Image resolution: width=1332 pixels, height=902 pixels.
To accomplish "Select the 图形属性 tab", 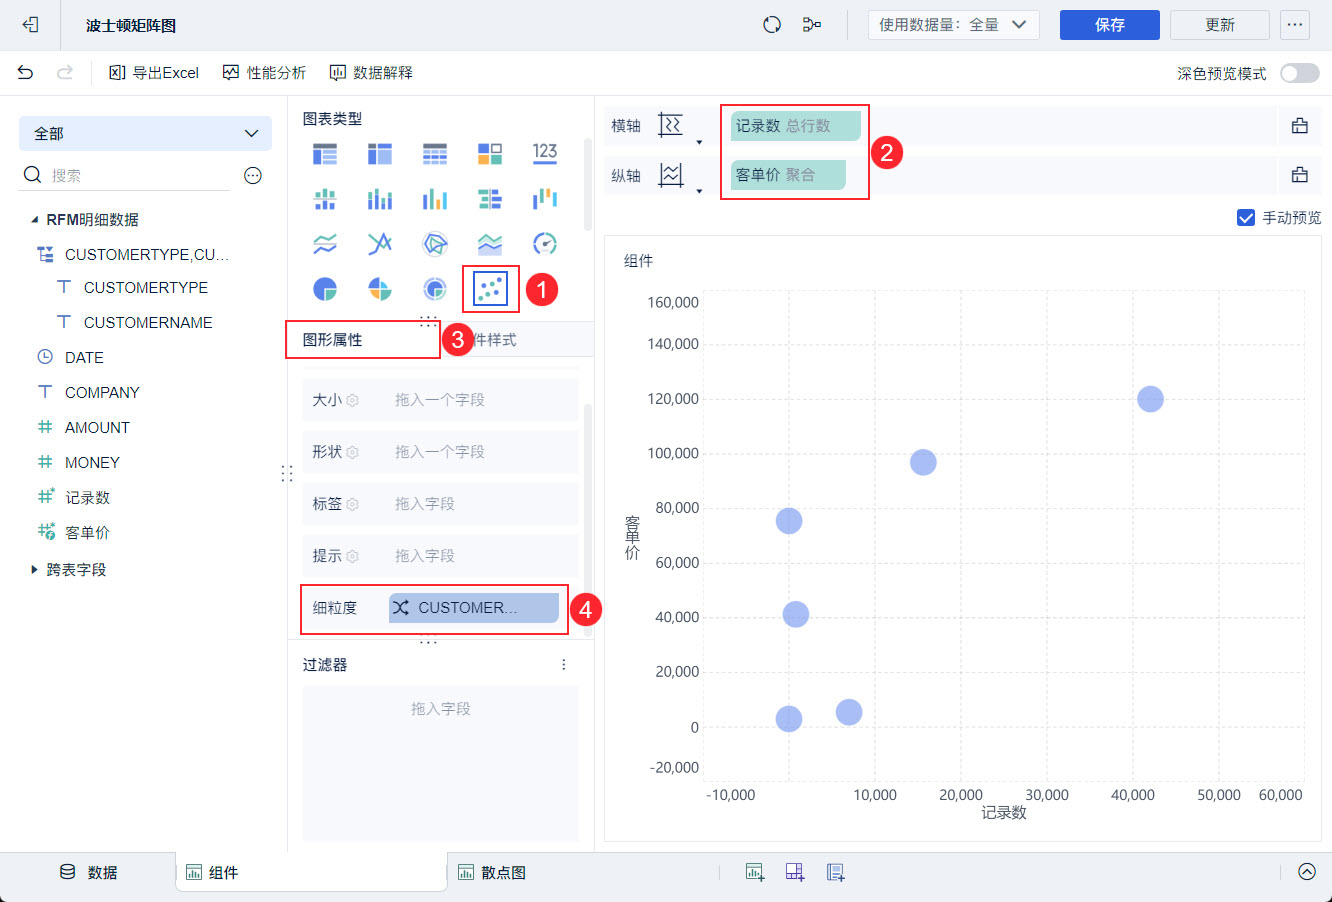I will pyautogui.click(x=333, y=340).
